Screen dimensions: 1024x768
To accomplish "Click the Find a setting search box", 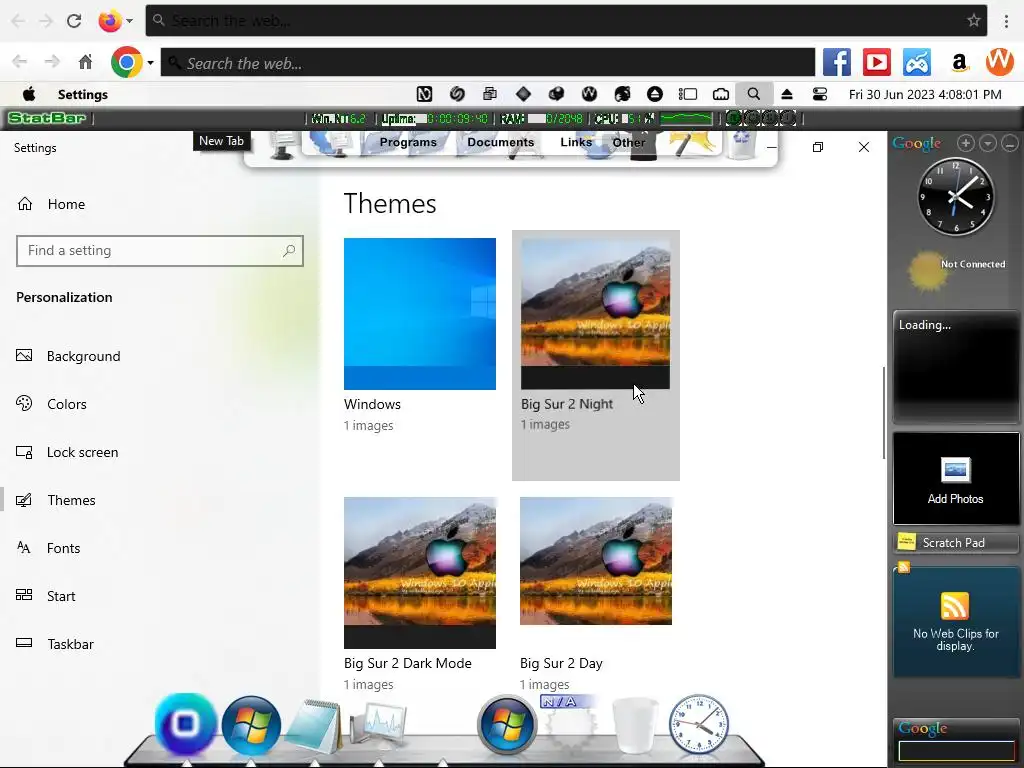I will click(x=160, y=251).
